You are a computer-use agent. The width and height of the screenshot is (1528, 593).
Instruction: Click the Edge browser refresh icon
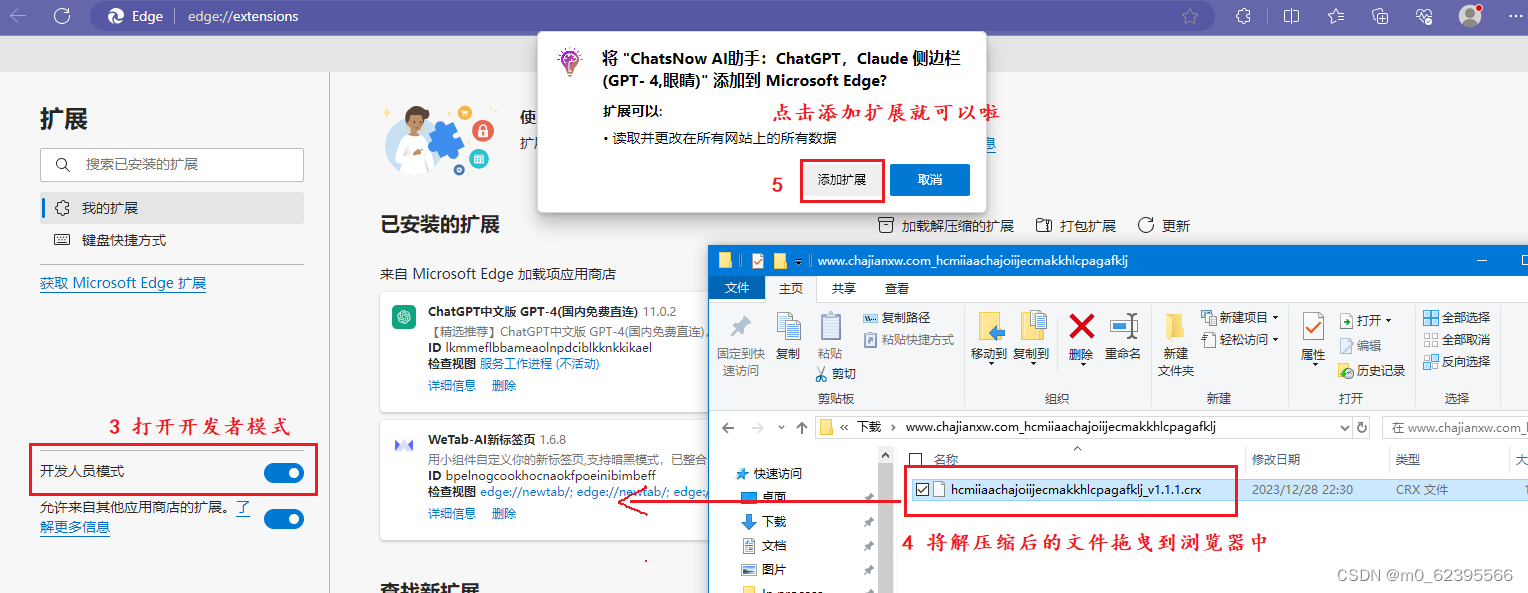[62, 16]
